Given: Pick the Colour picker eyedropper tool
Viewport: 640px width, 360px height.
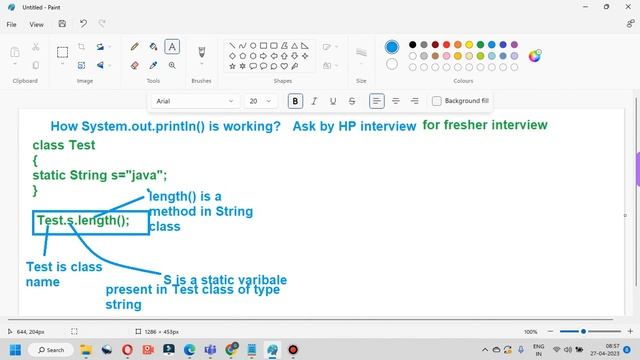Looking at the screenshot, I should point(153,65).
